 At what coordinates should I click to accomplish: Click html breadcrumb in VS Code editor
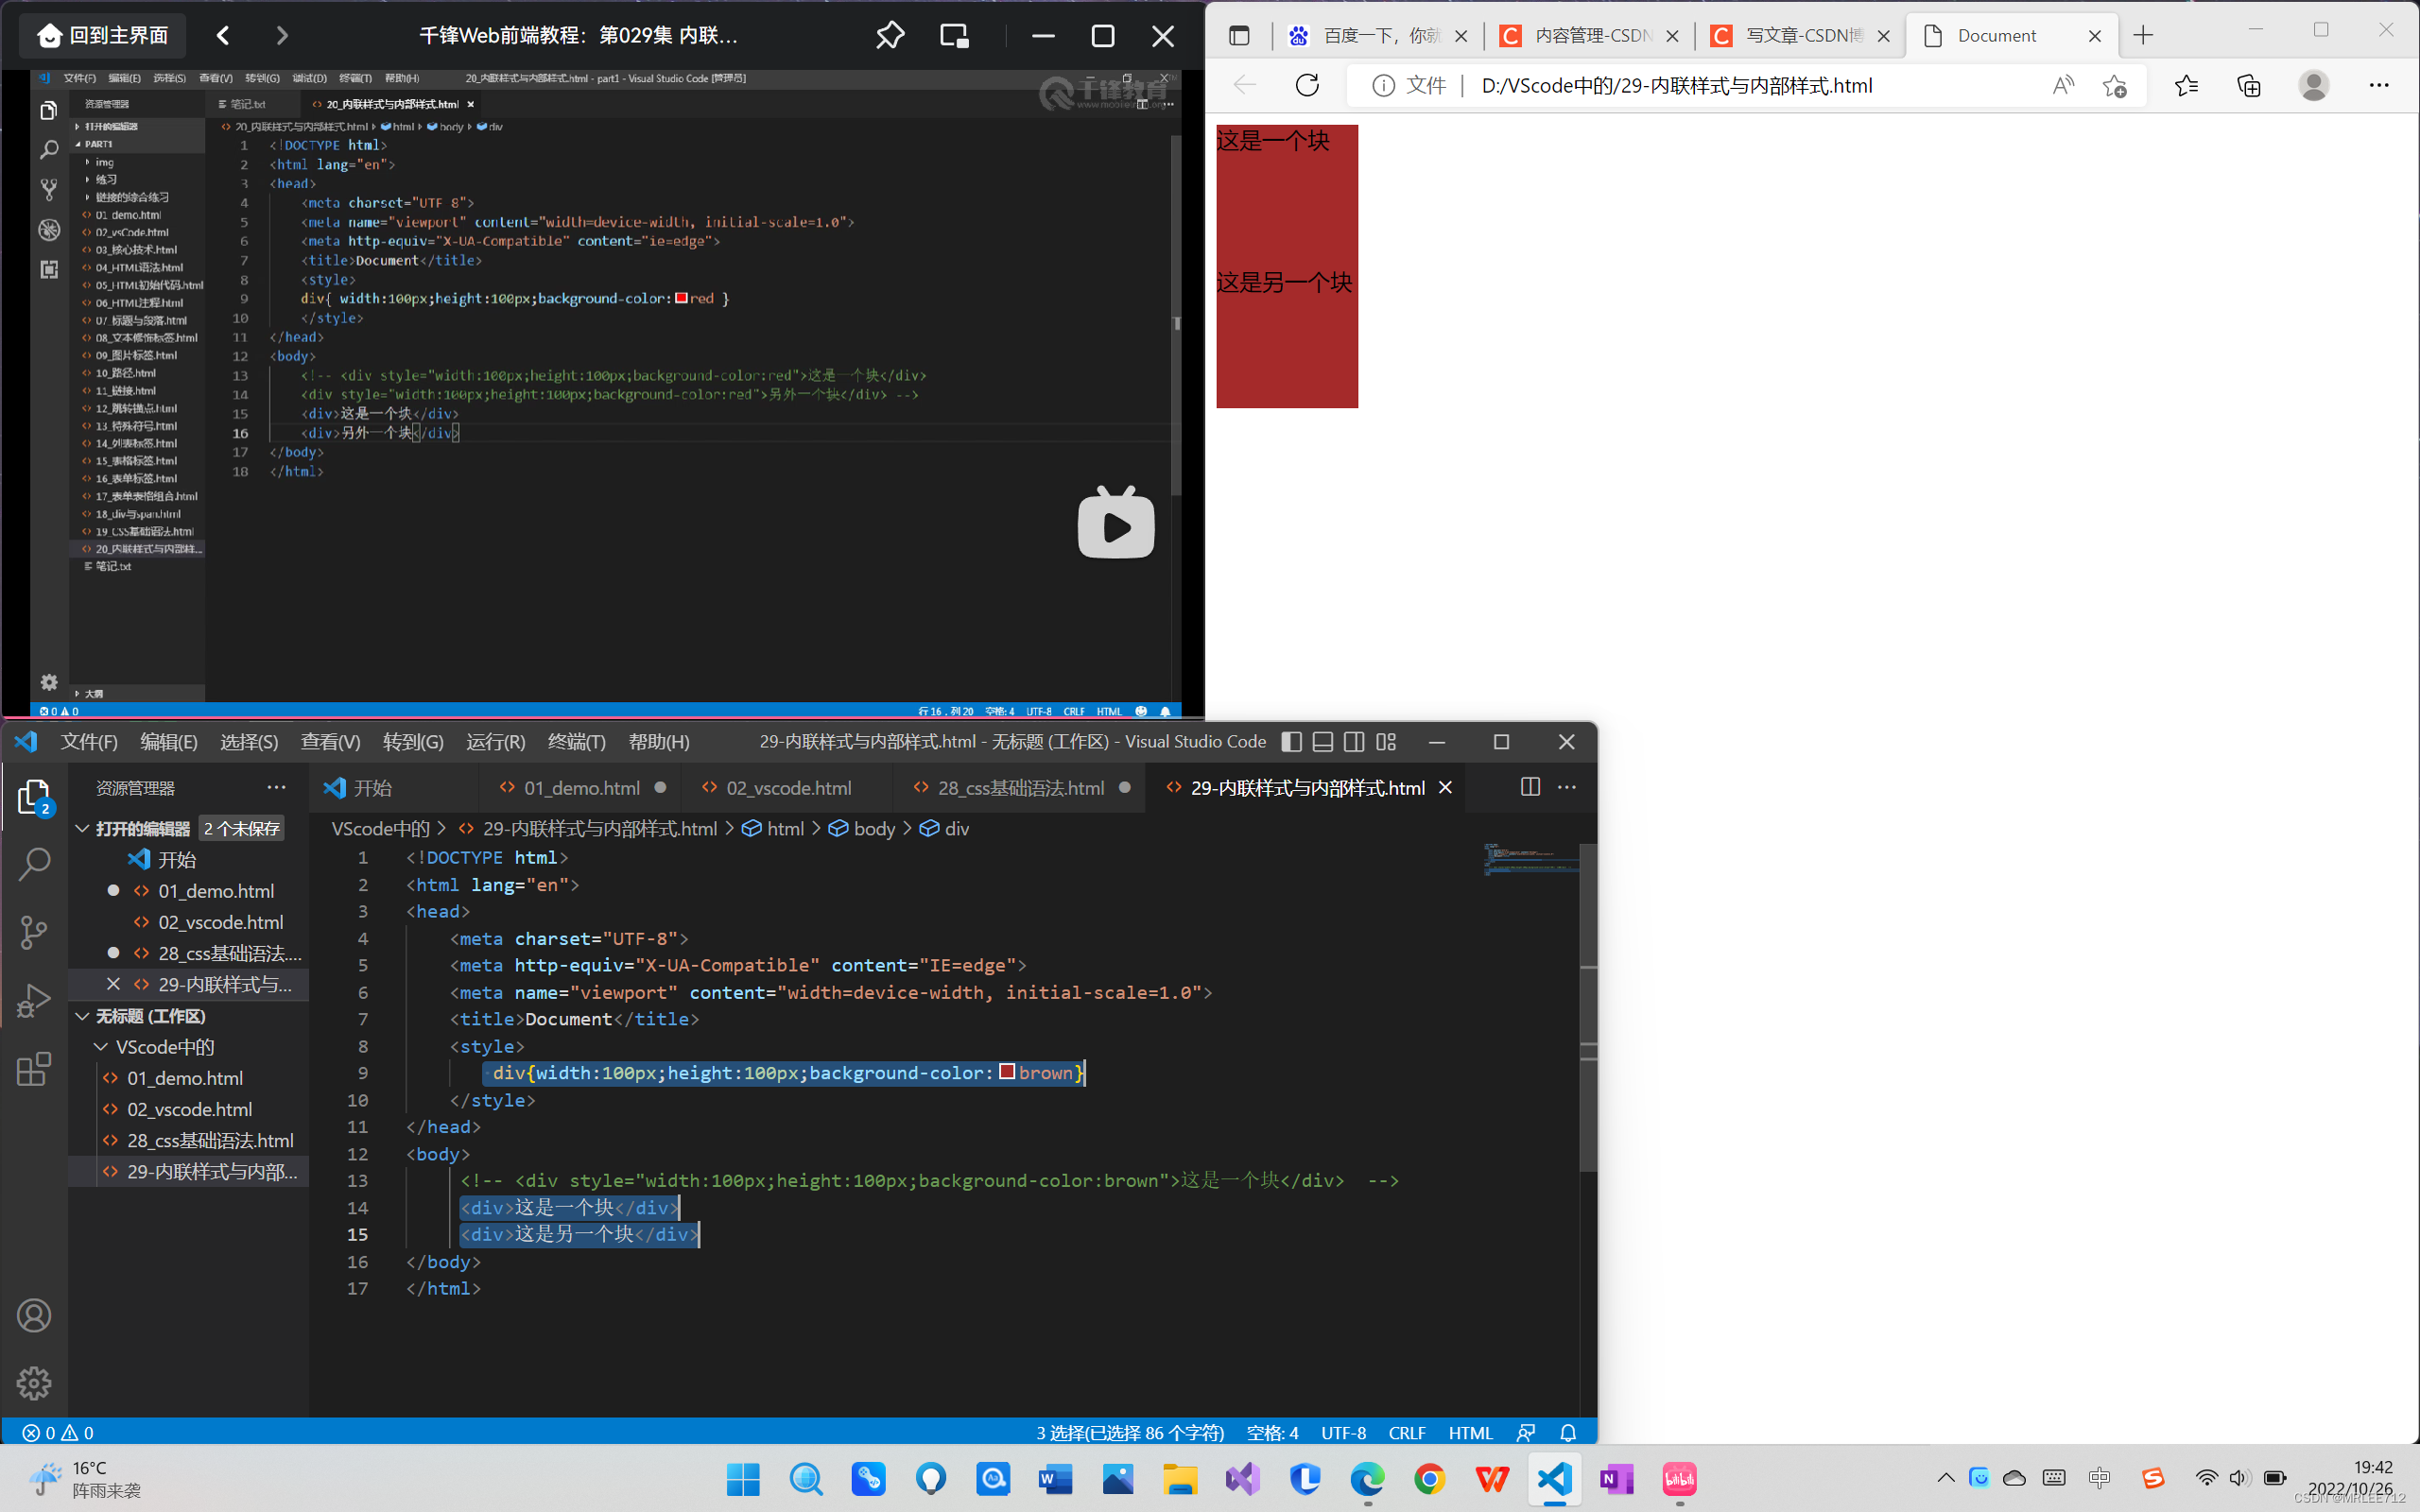click(x=773, y=828)
